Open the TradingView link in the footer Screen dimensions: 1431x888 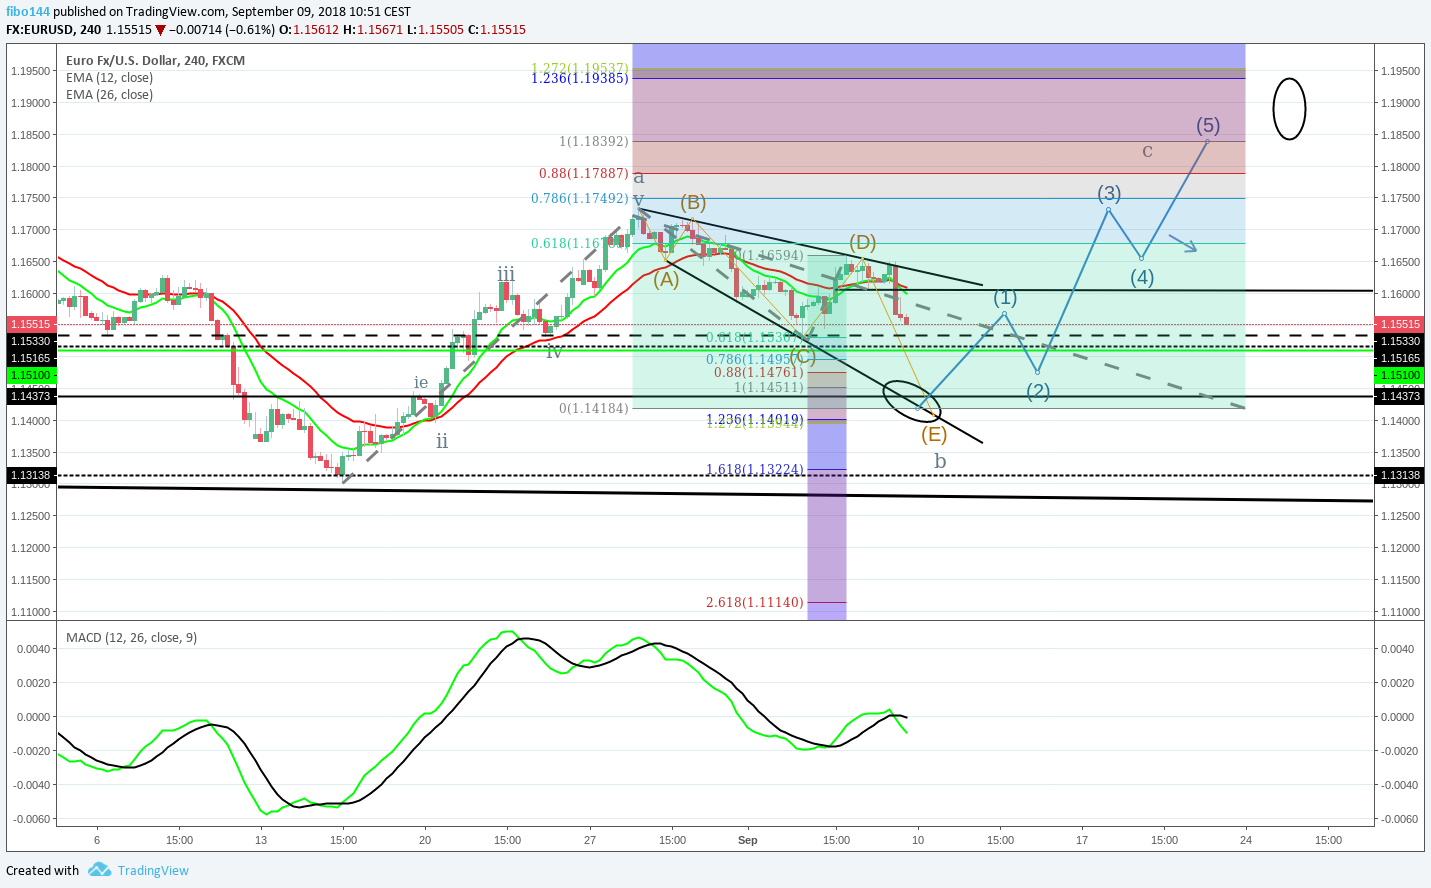pyautogui.click(x=153, y=870)
